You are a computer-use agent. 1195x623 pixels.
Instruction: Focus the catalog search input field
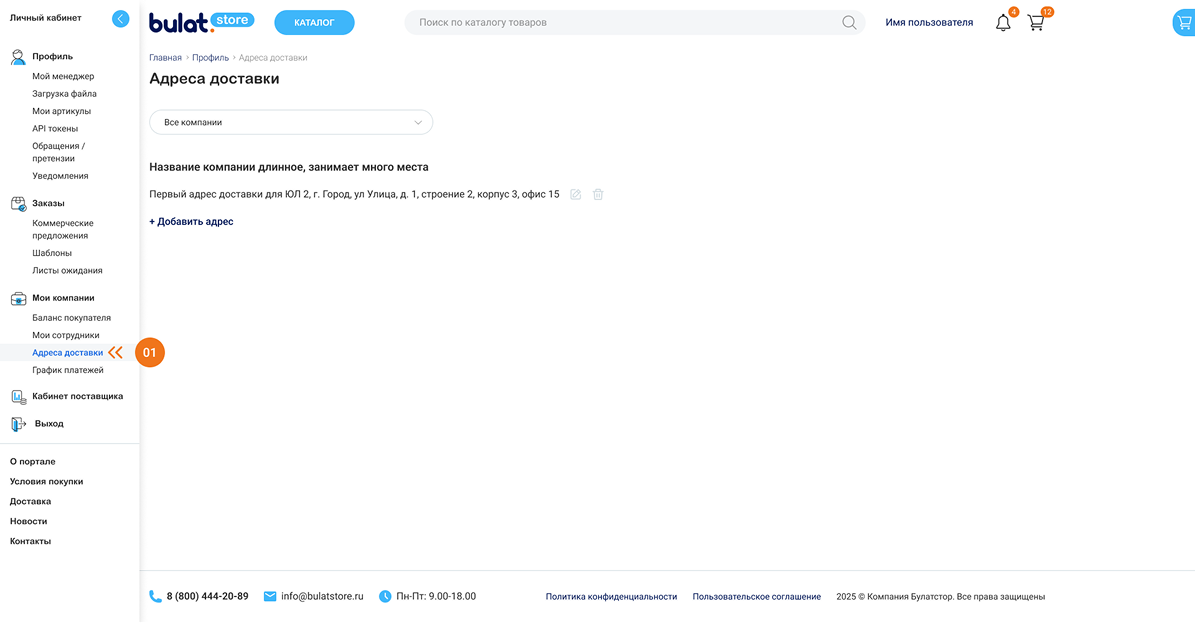[x=620, y=22]
